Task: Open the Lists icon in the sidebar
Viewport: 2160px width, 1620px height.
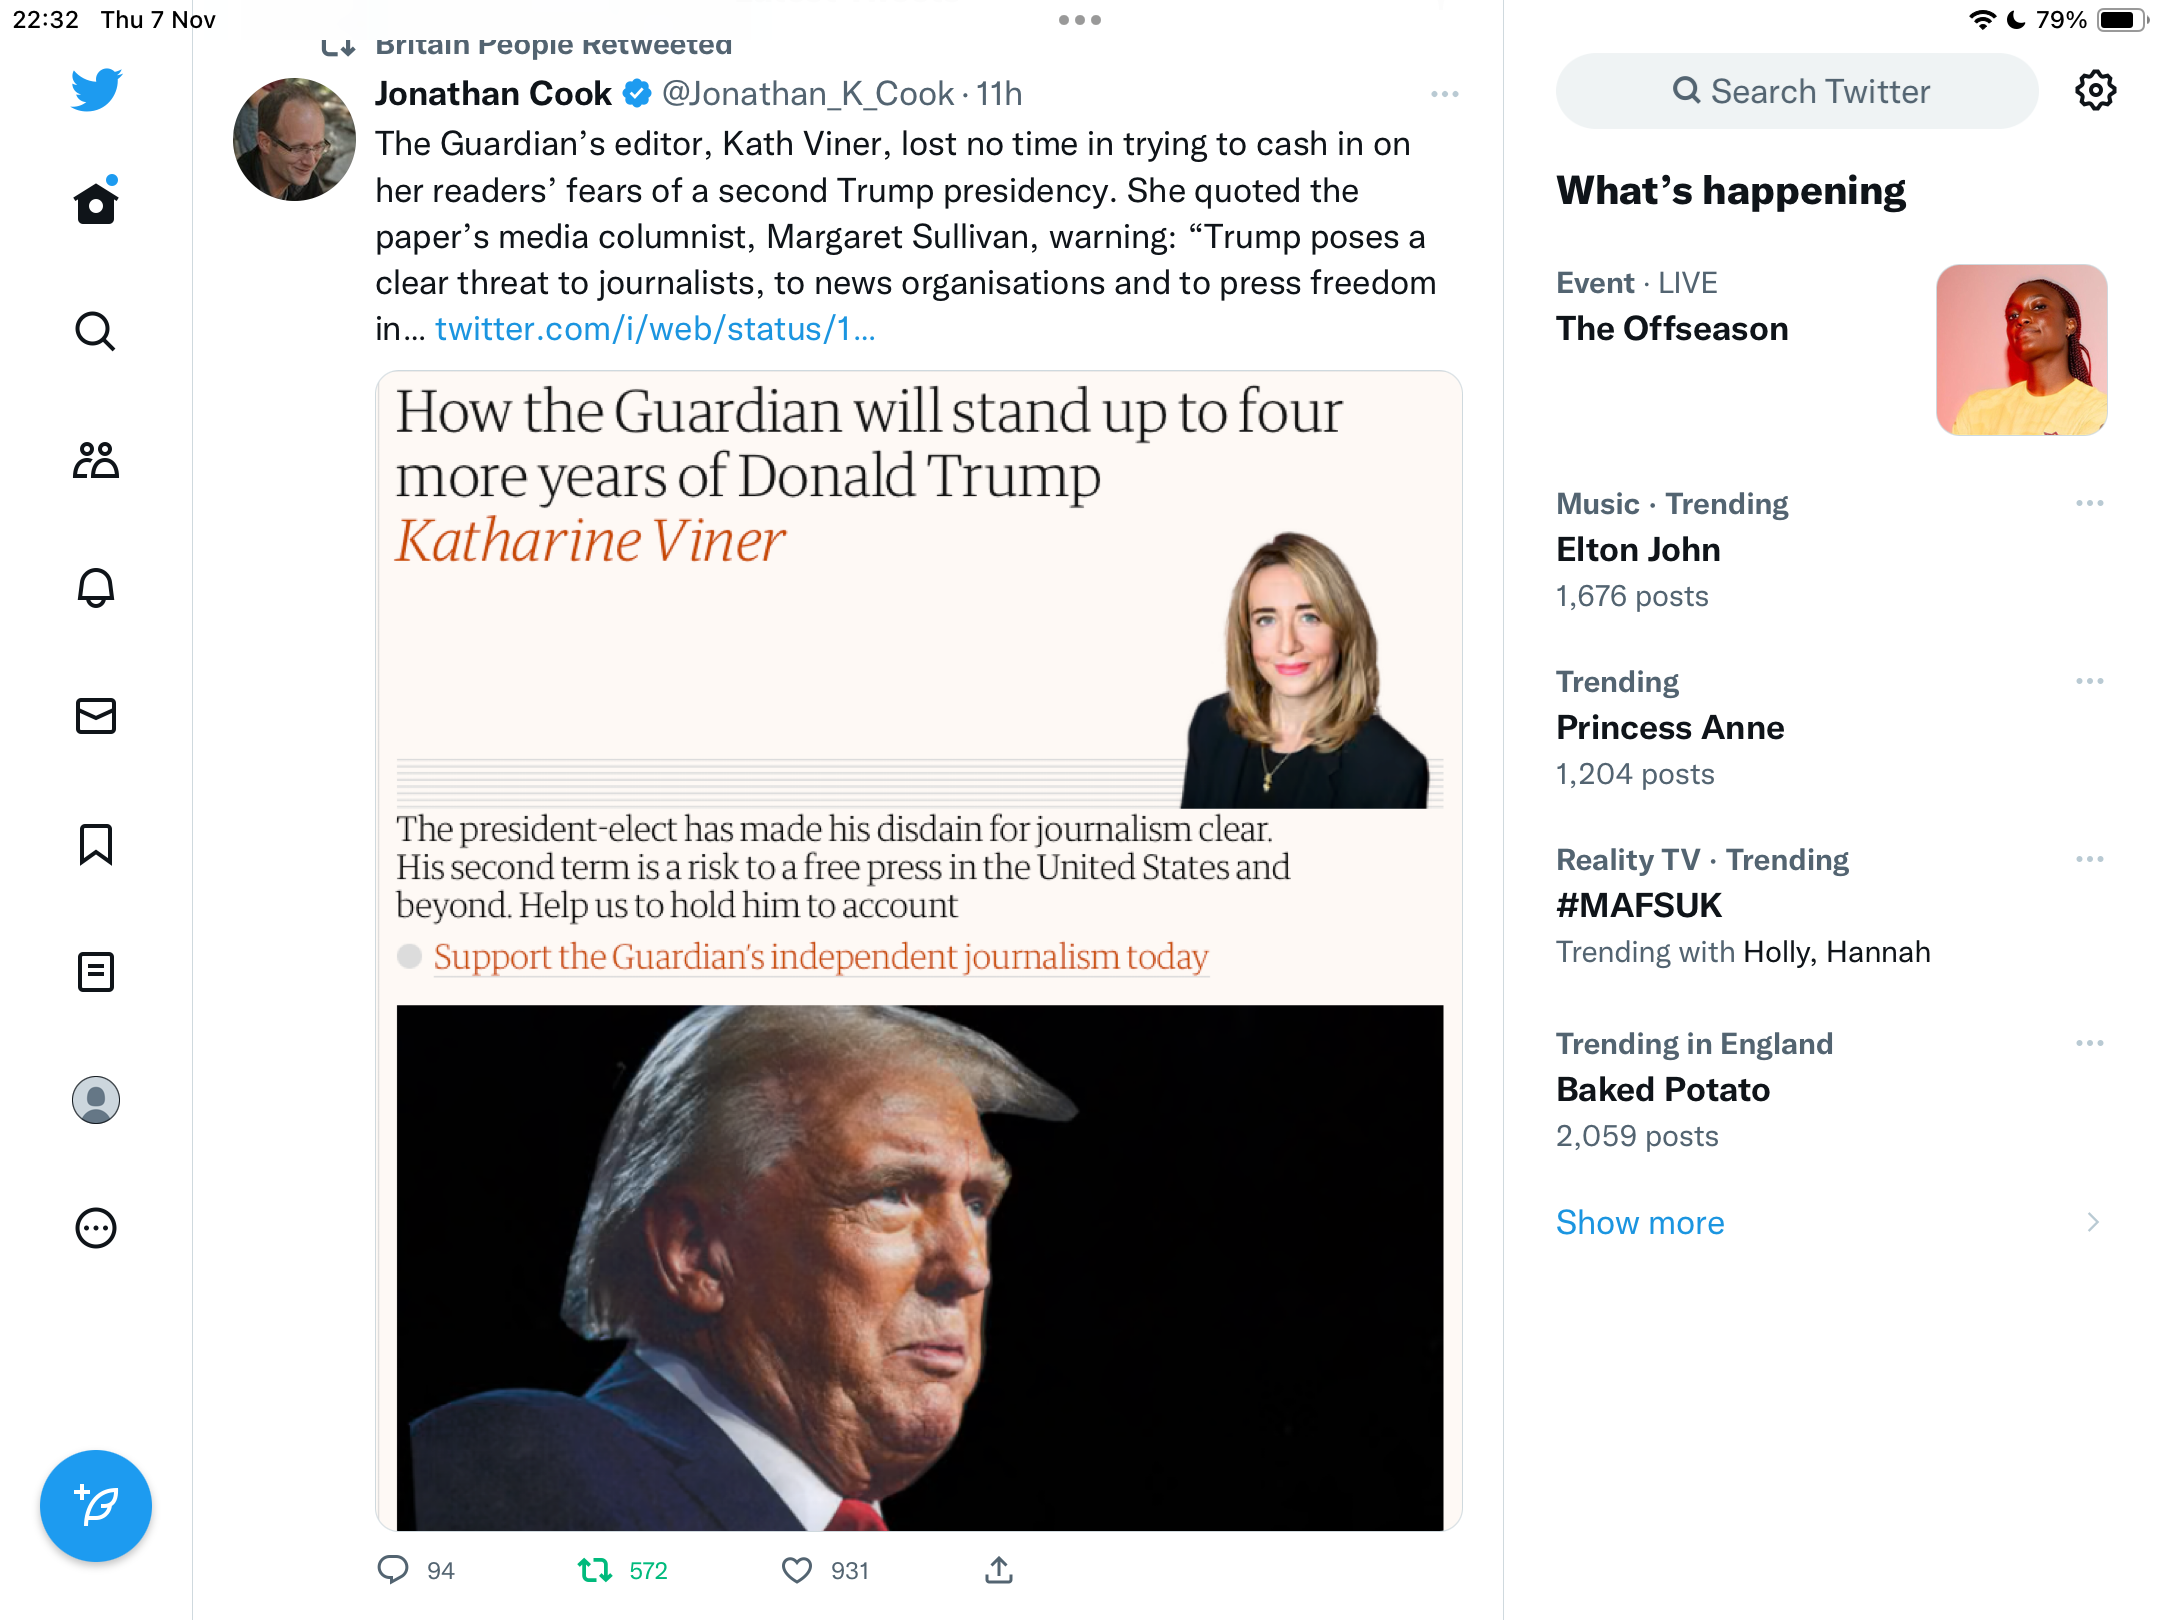Action: pyautogui.click(x=96, y=972)
